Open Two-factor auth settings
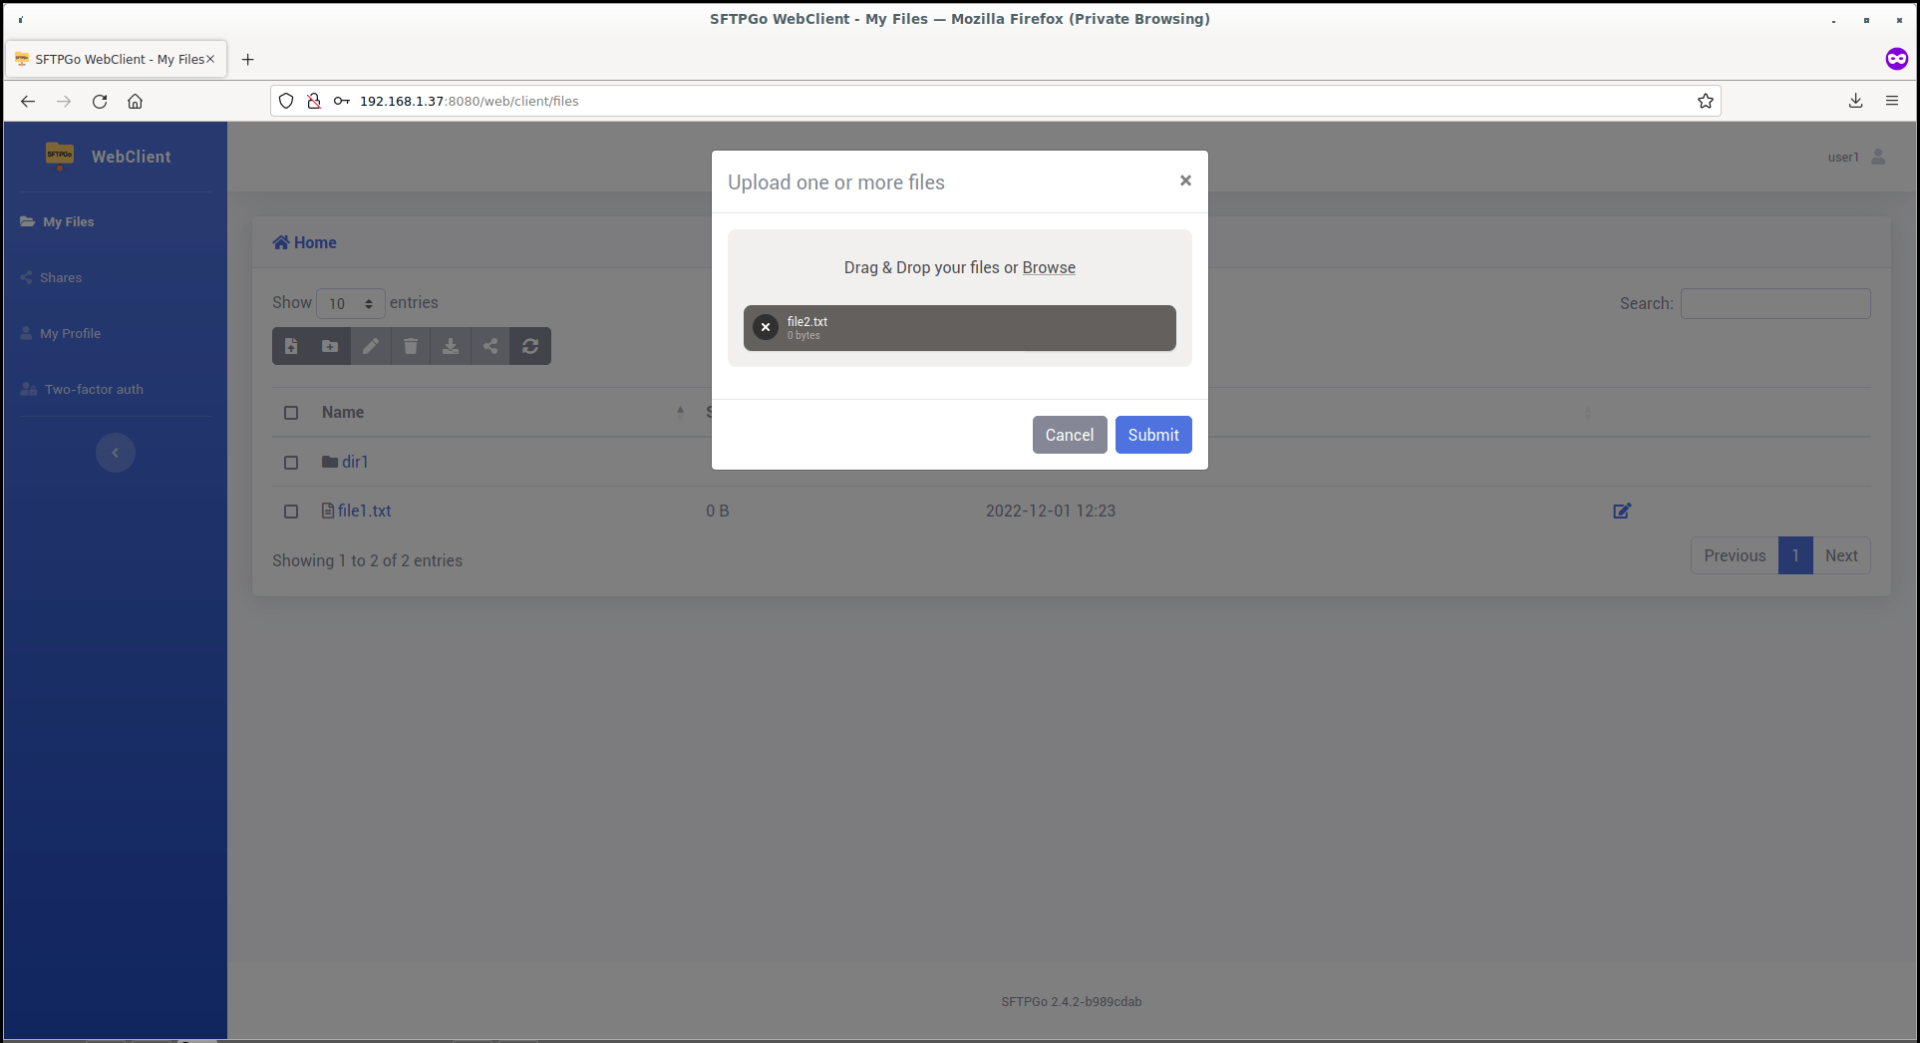The image size is (1920, 1043). click(x=93, y=389)
